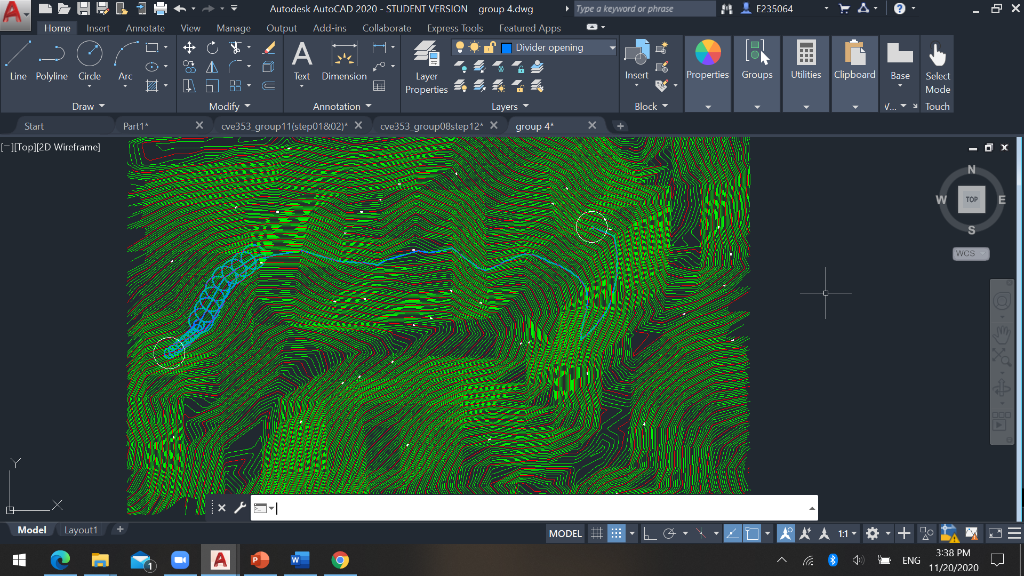The height and width of the screenshot is (576, 1024).
Task: Expand the Modify panel
Action: point(230,106)
